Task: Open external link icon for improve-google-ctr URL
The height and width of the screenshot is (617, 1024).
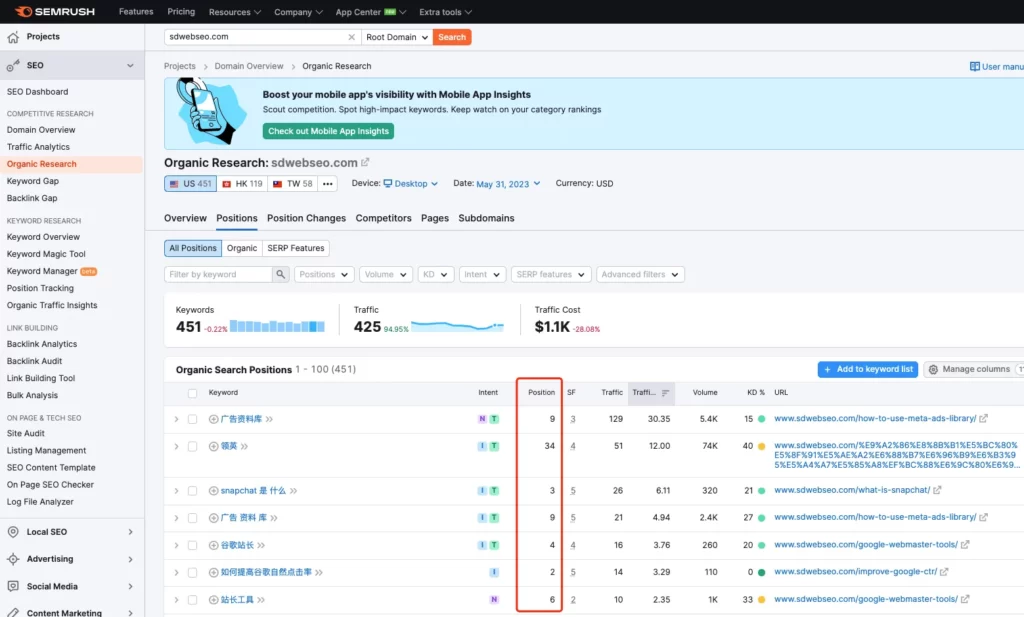Action: tap(944, 572)
